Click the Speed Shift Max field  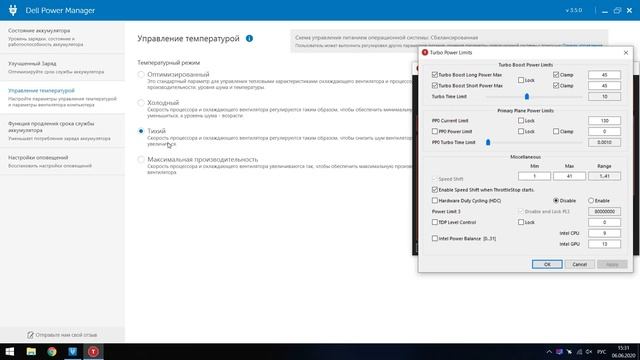coord(569,176)
